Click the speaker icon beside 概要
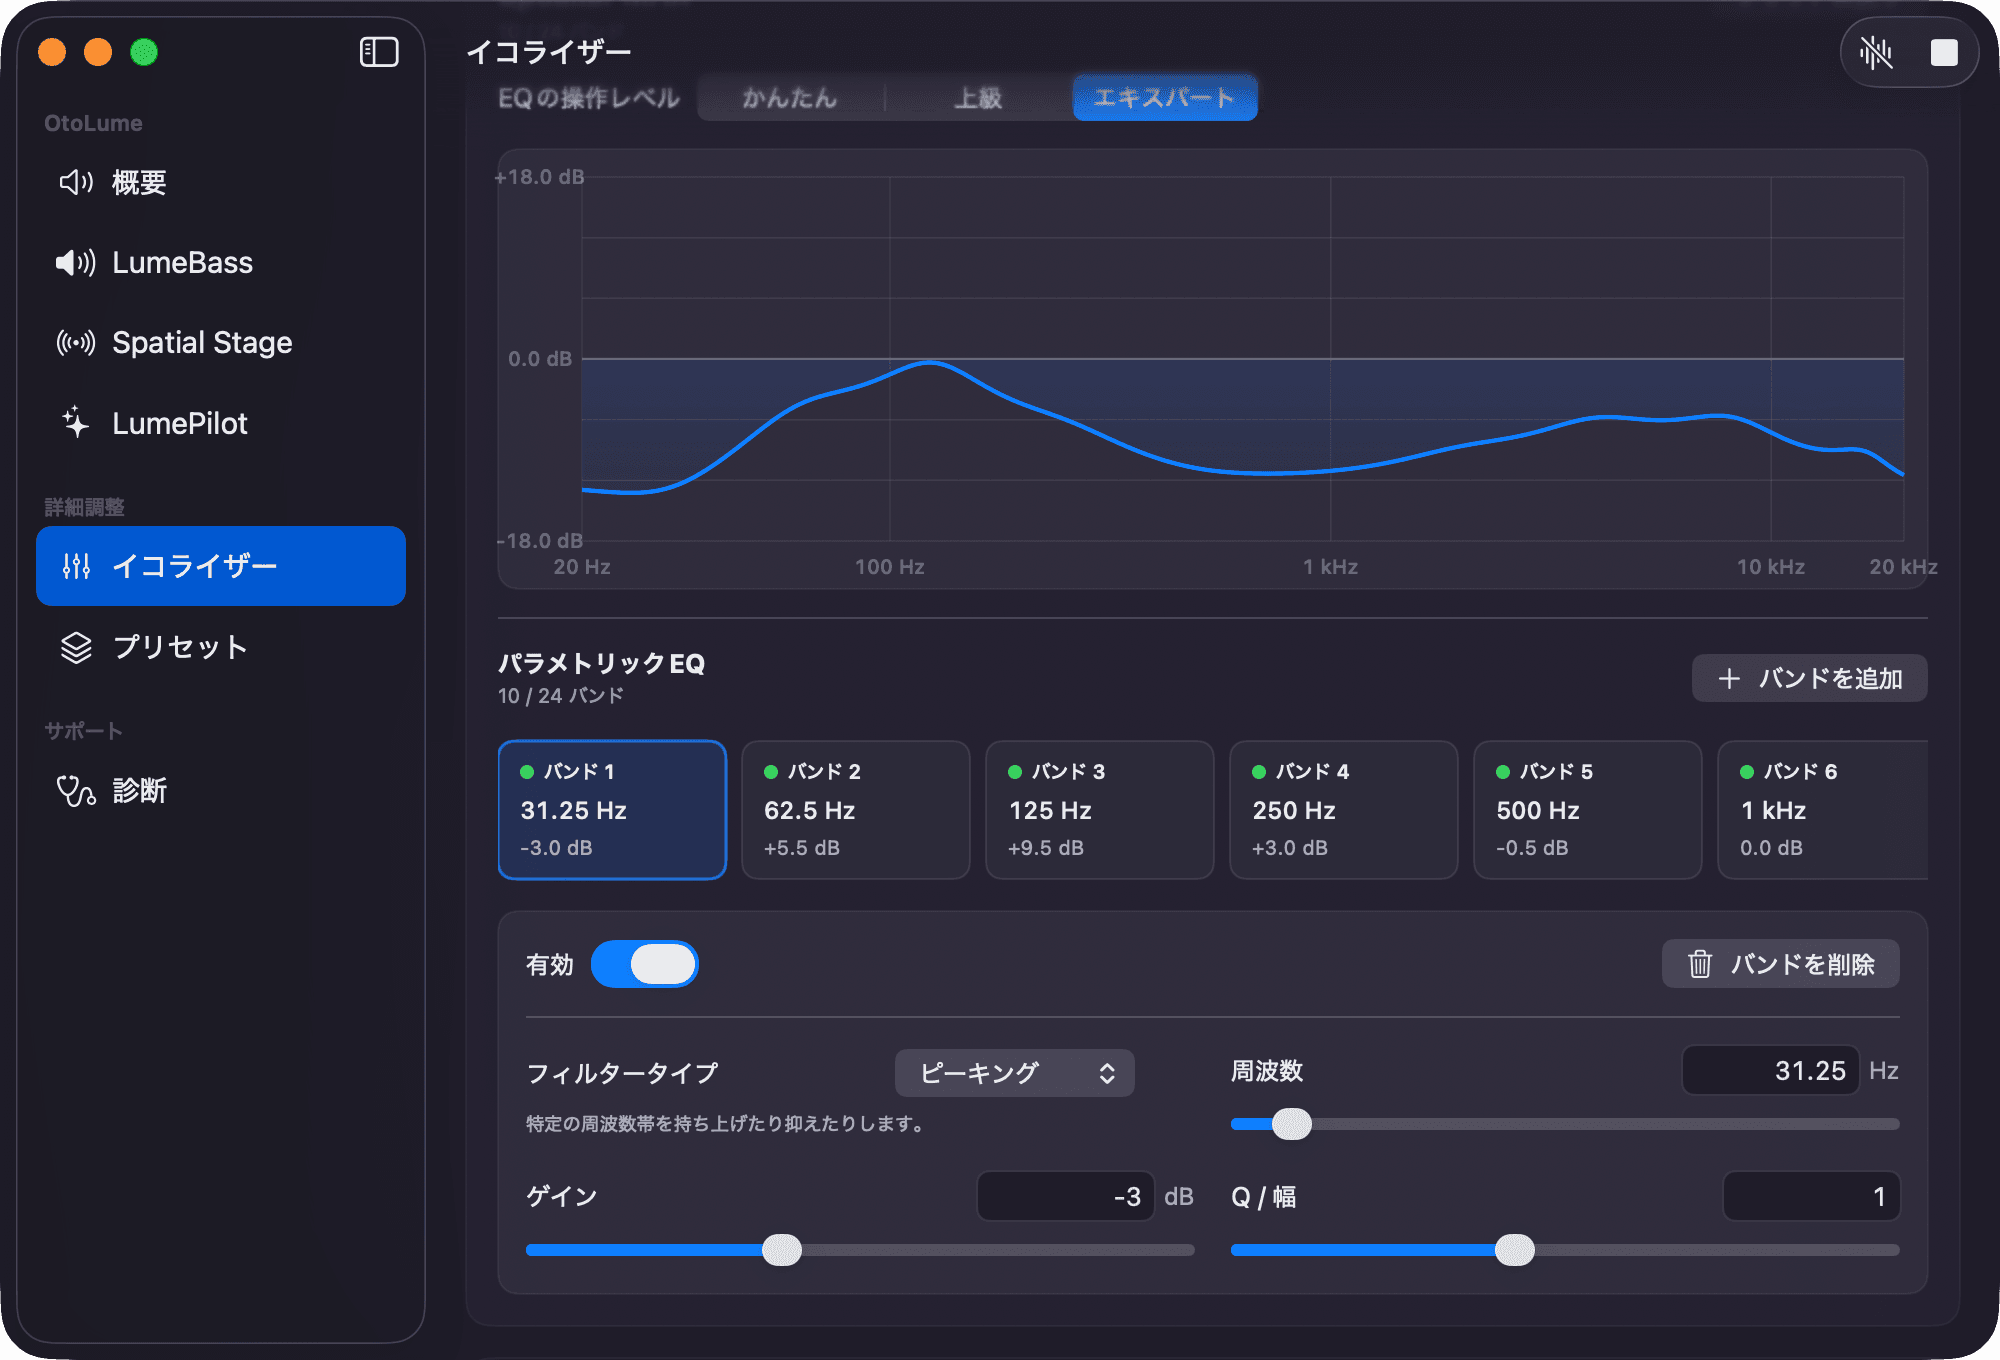The image size is (2000, 1360). (x=76, y=182)
